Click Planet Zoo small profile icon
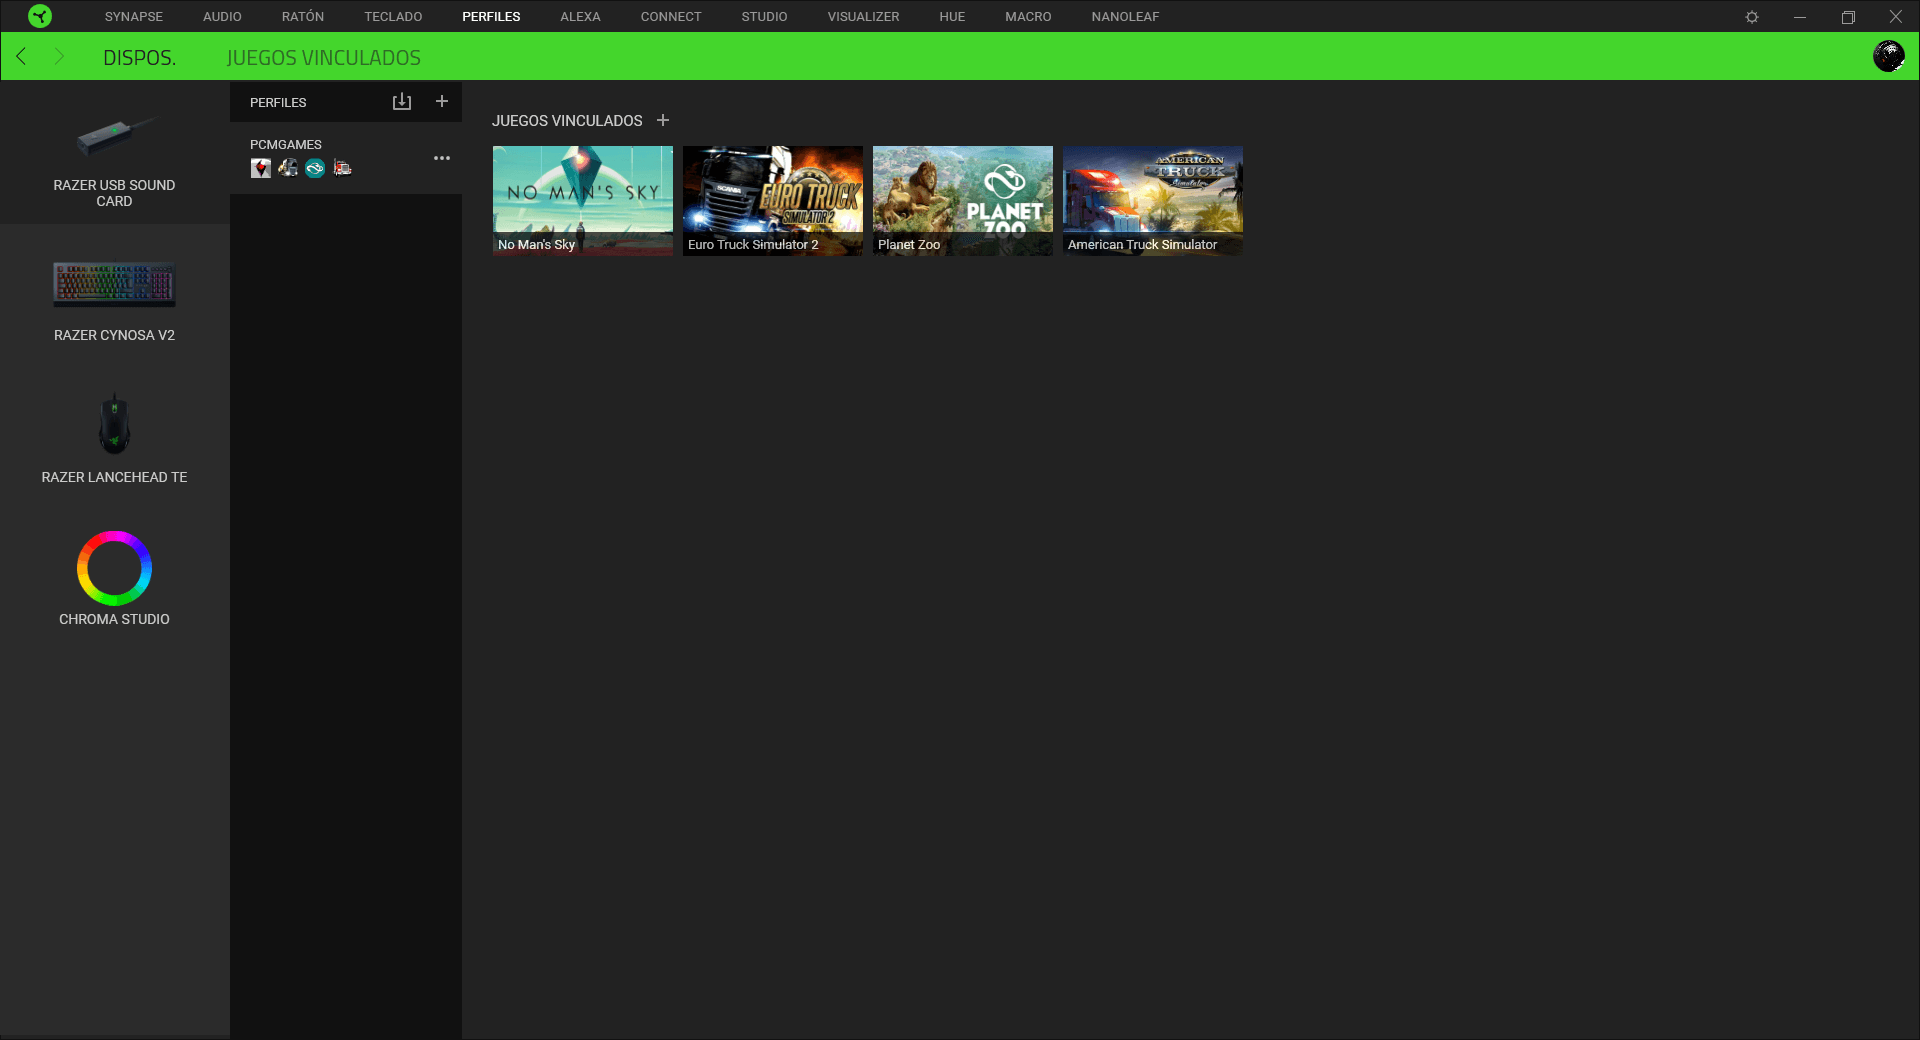This screenshot has width=1920, height=1040. click(x=315, y=168)
